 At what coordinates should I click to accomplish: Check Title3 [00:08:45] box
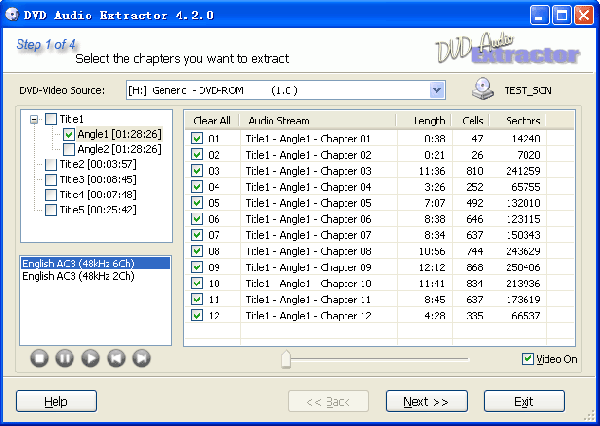[x=51, y=180]
